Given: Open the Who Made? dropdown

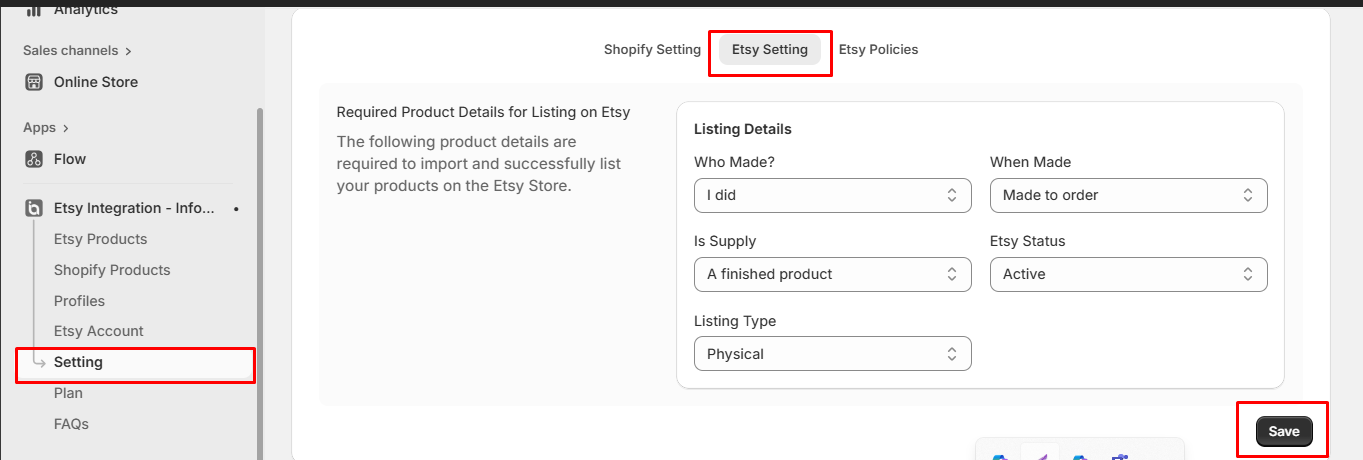Looking at the screenshot, I should pos(832,195).
